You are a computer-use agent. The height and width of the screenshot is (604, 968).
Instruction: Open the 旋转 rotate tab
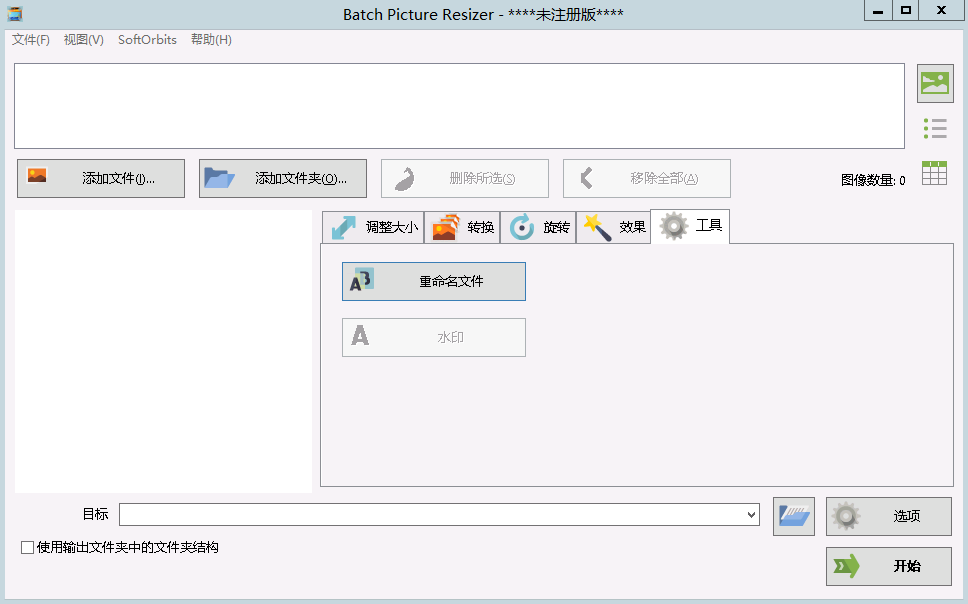[538, 227]
